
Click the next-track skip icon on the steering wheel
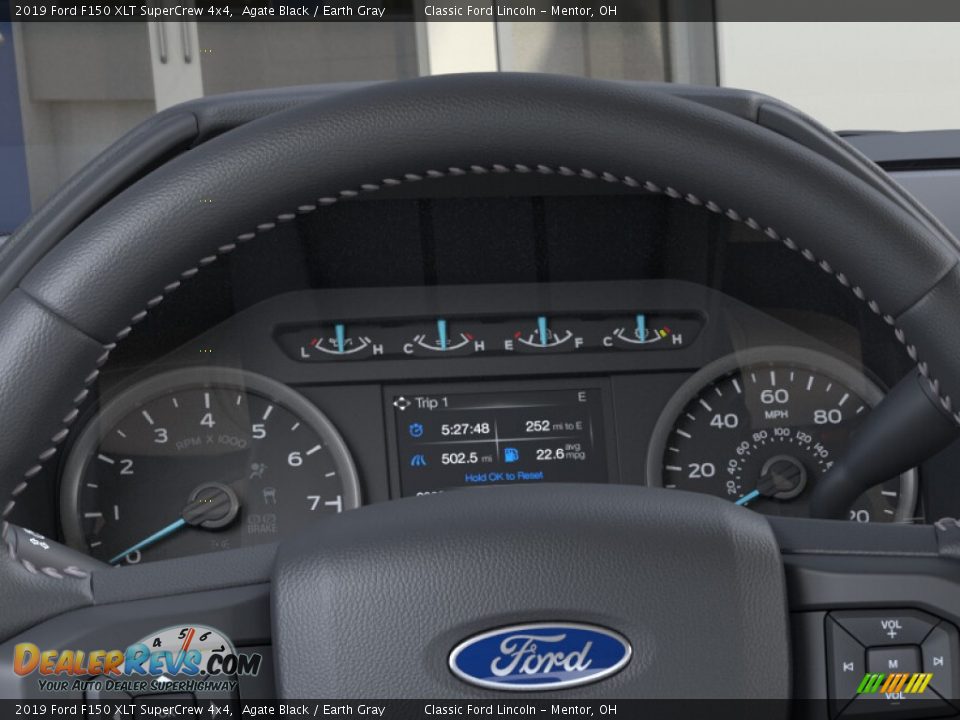click(x=937, y=660)
